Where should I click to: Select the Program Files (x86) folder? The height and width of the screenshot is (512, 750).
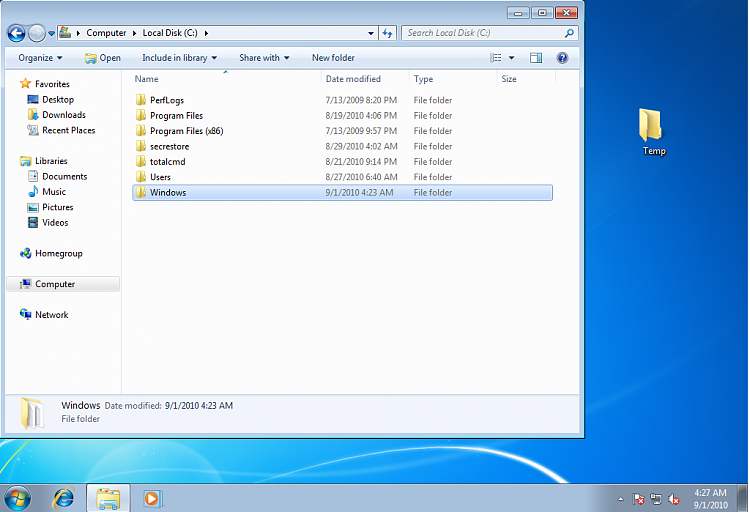coord(342,131)
